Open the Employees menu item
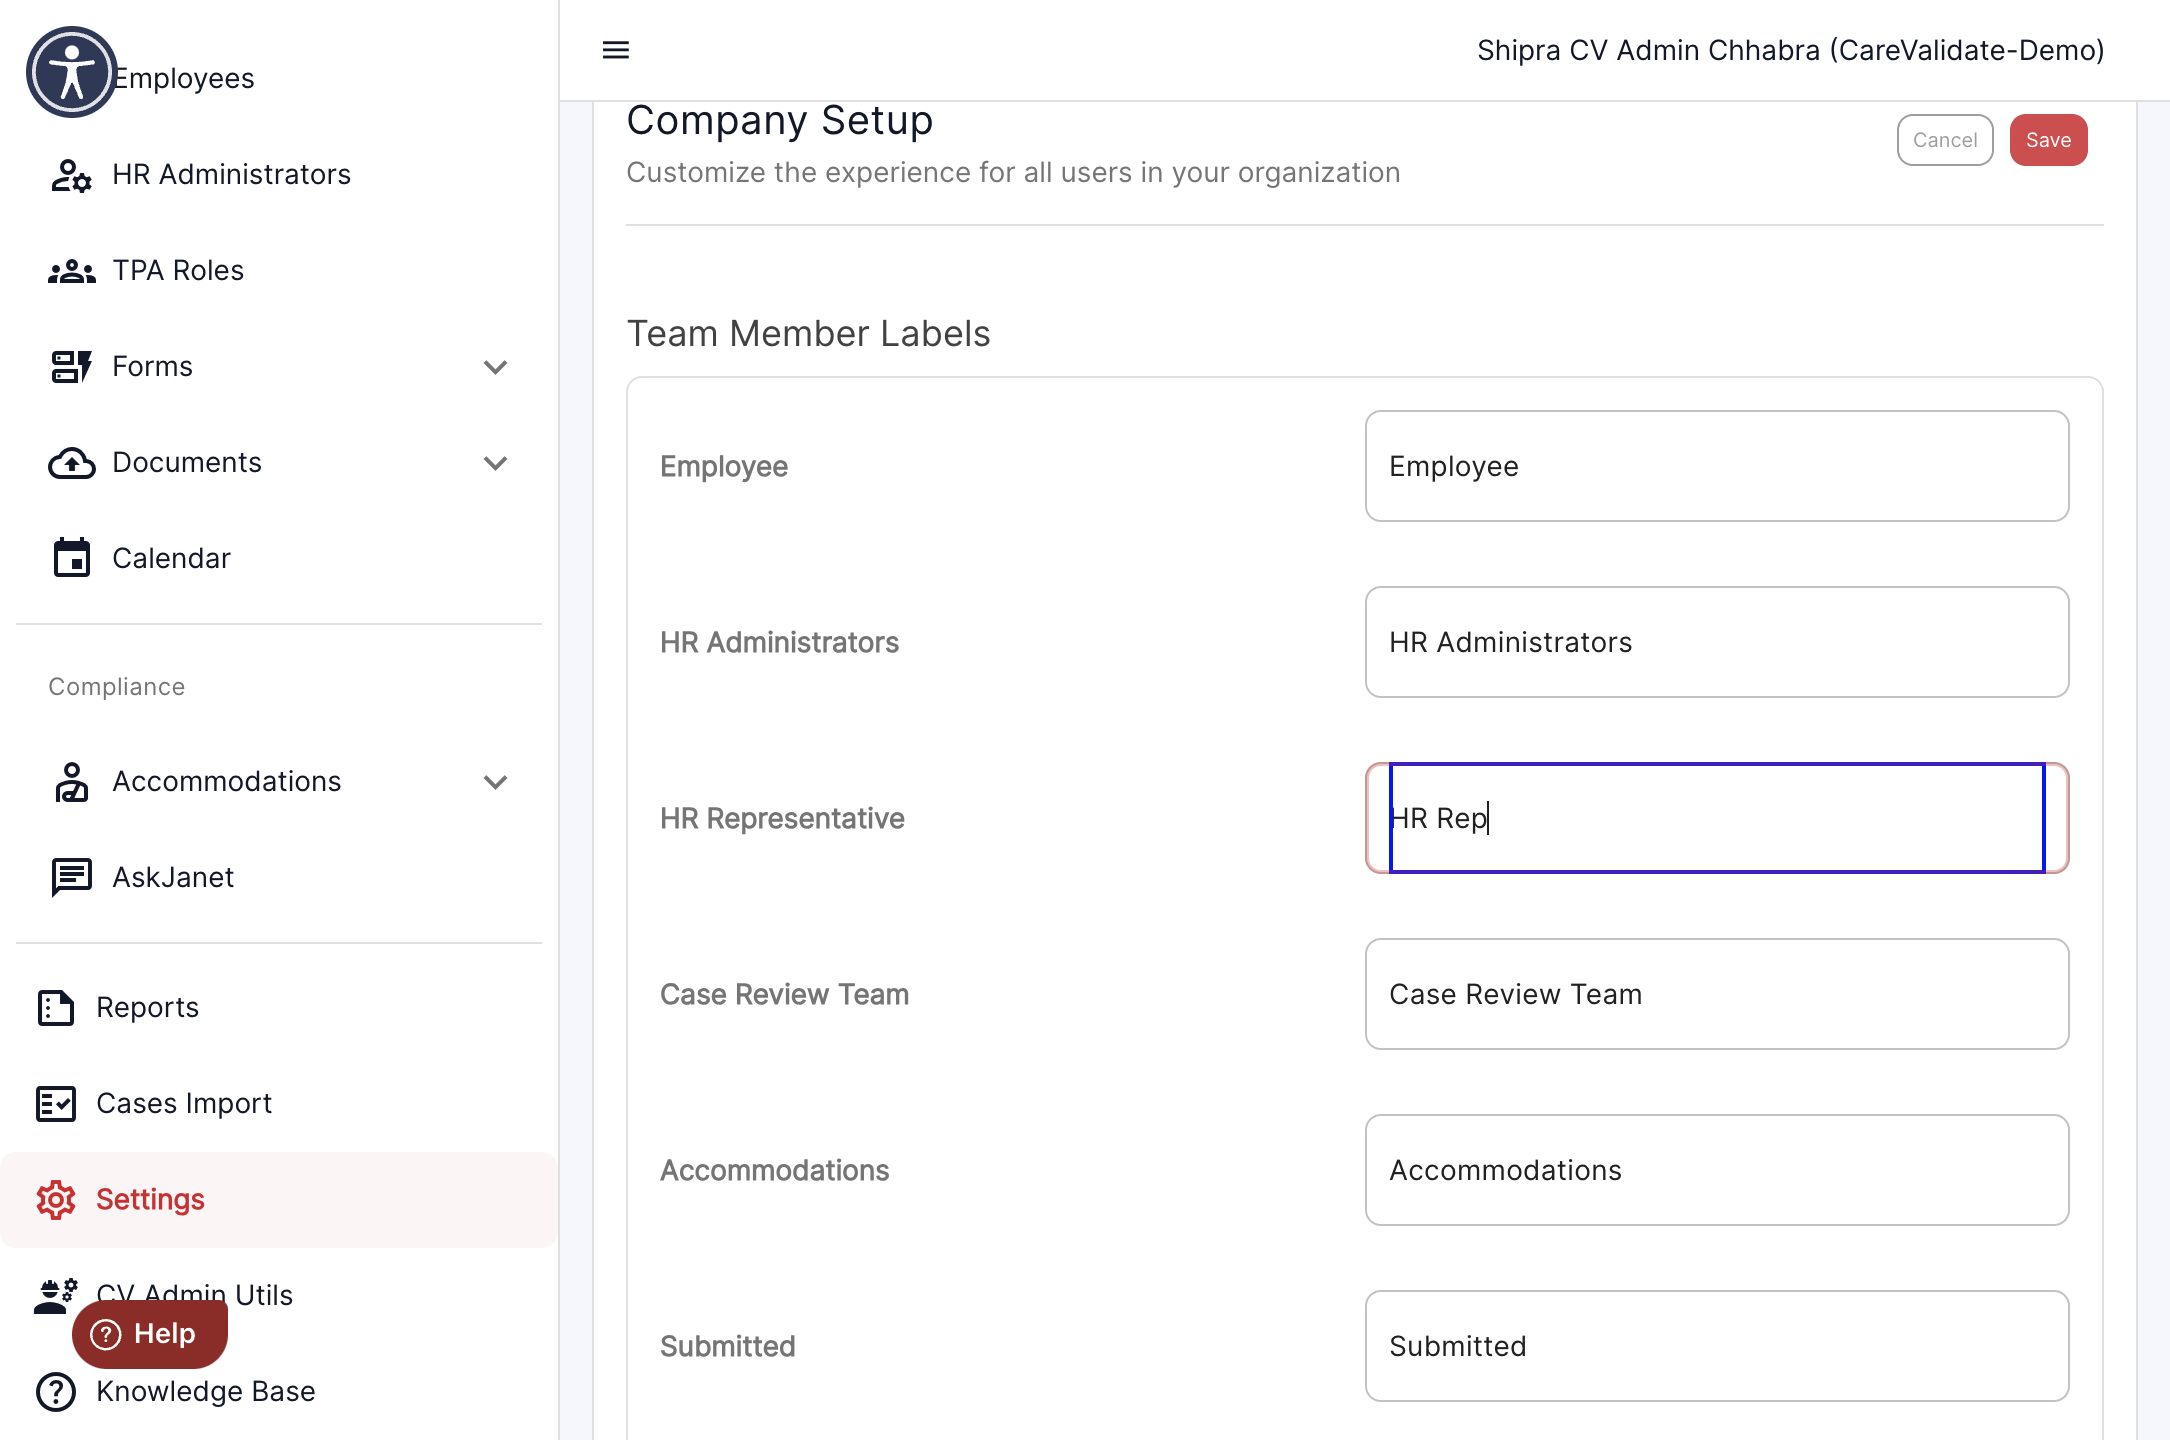Screen dimensions: 2170x1440 184,78
